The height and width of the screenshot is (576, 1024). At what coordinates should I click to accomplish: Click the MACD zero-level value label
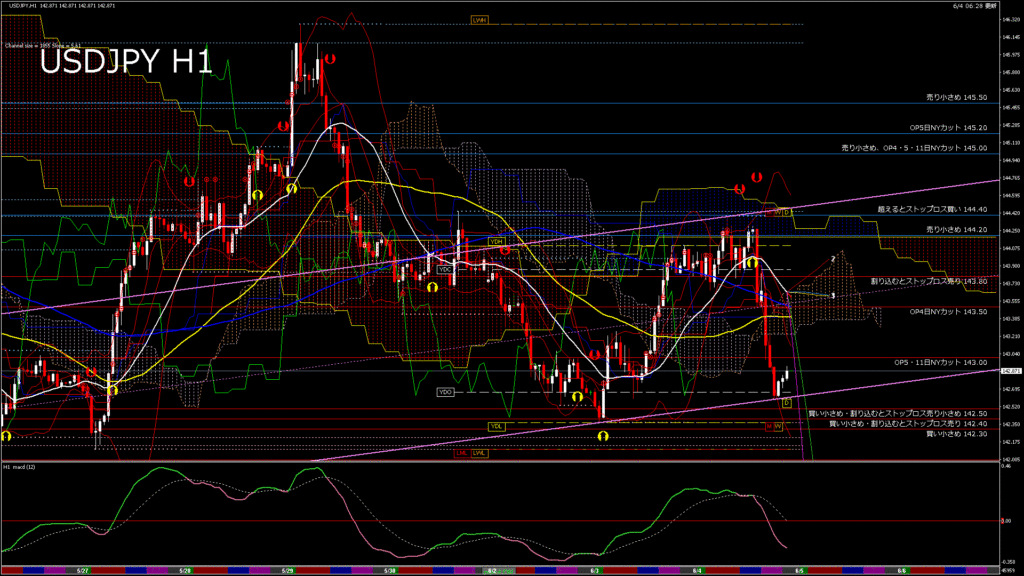point(1006,520)
